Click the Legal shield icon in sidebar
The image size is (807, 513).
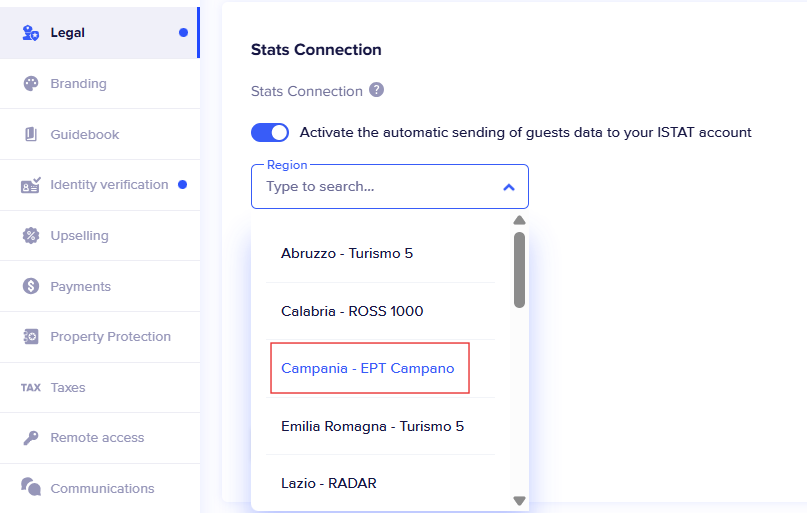point(31,33)
